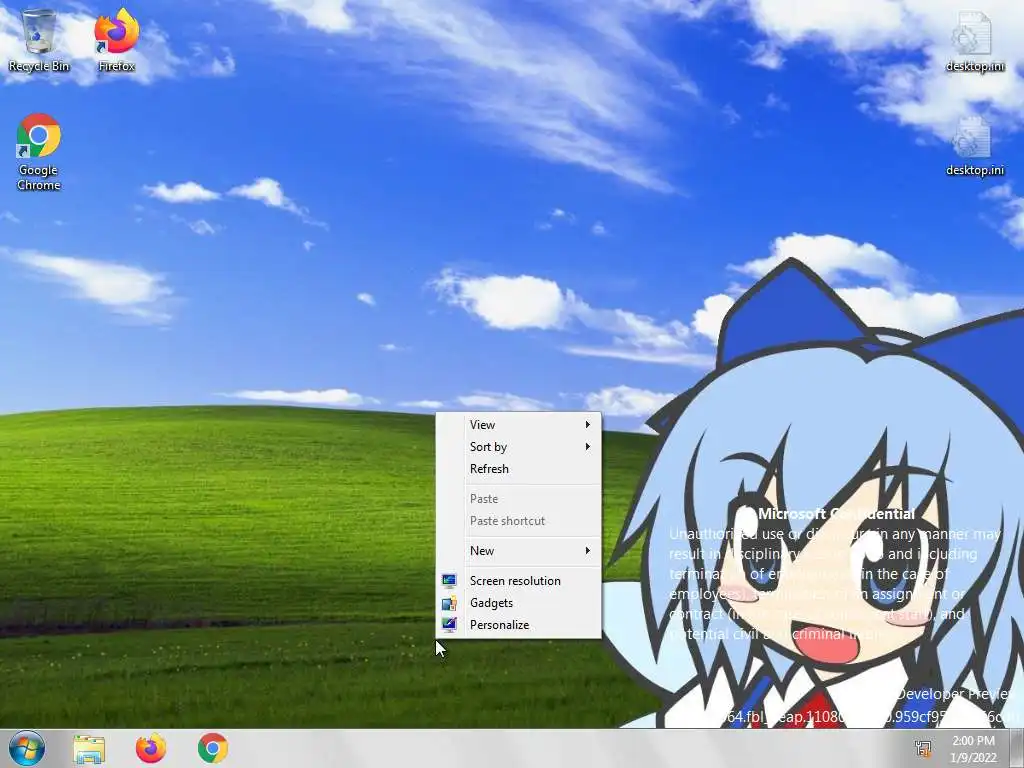Open the Windows Start orb
Viewport: 1024px width, 768px height.
click(27, 748)
